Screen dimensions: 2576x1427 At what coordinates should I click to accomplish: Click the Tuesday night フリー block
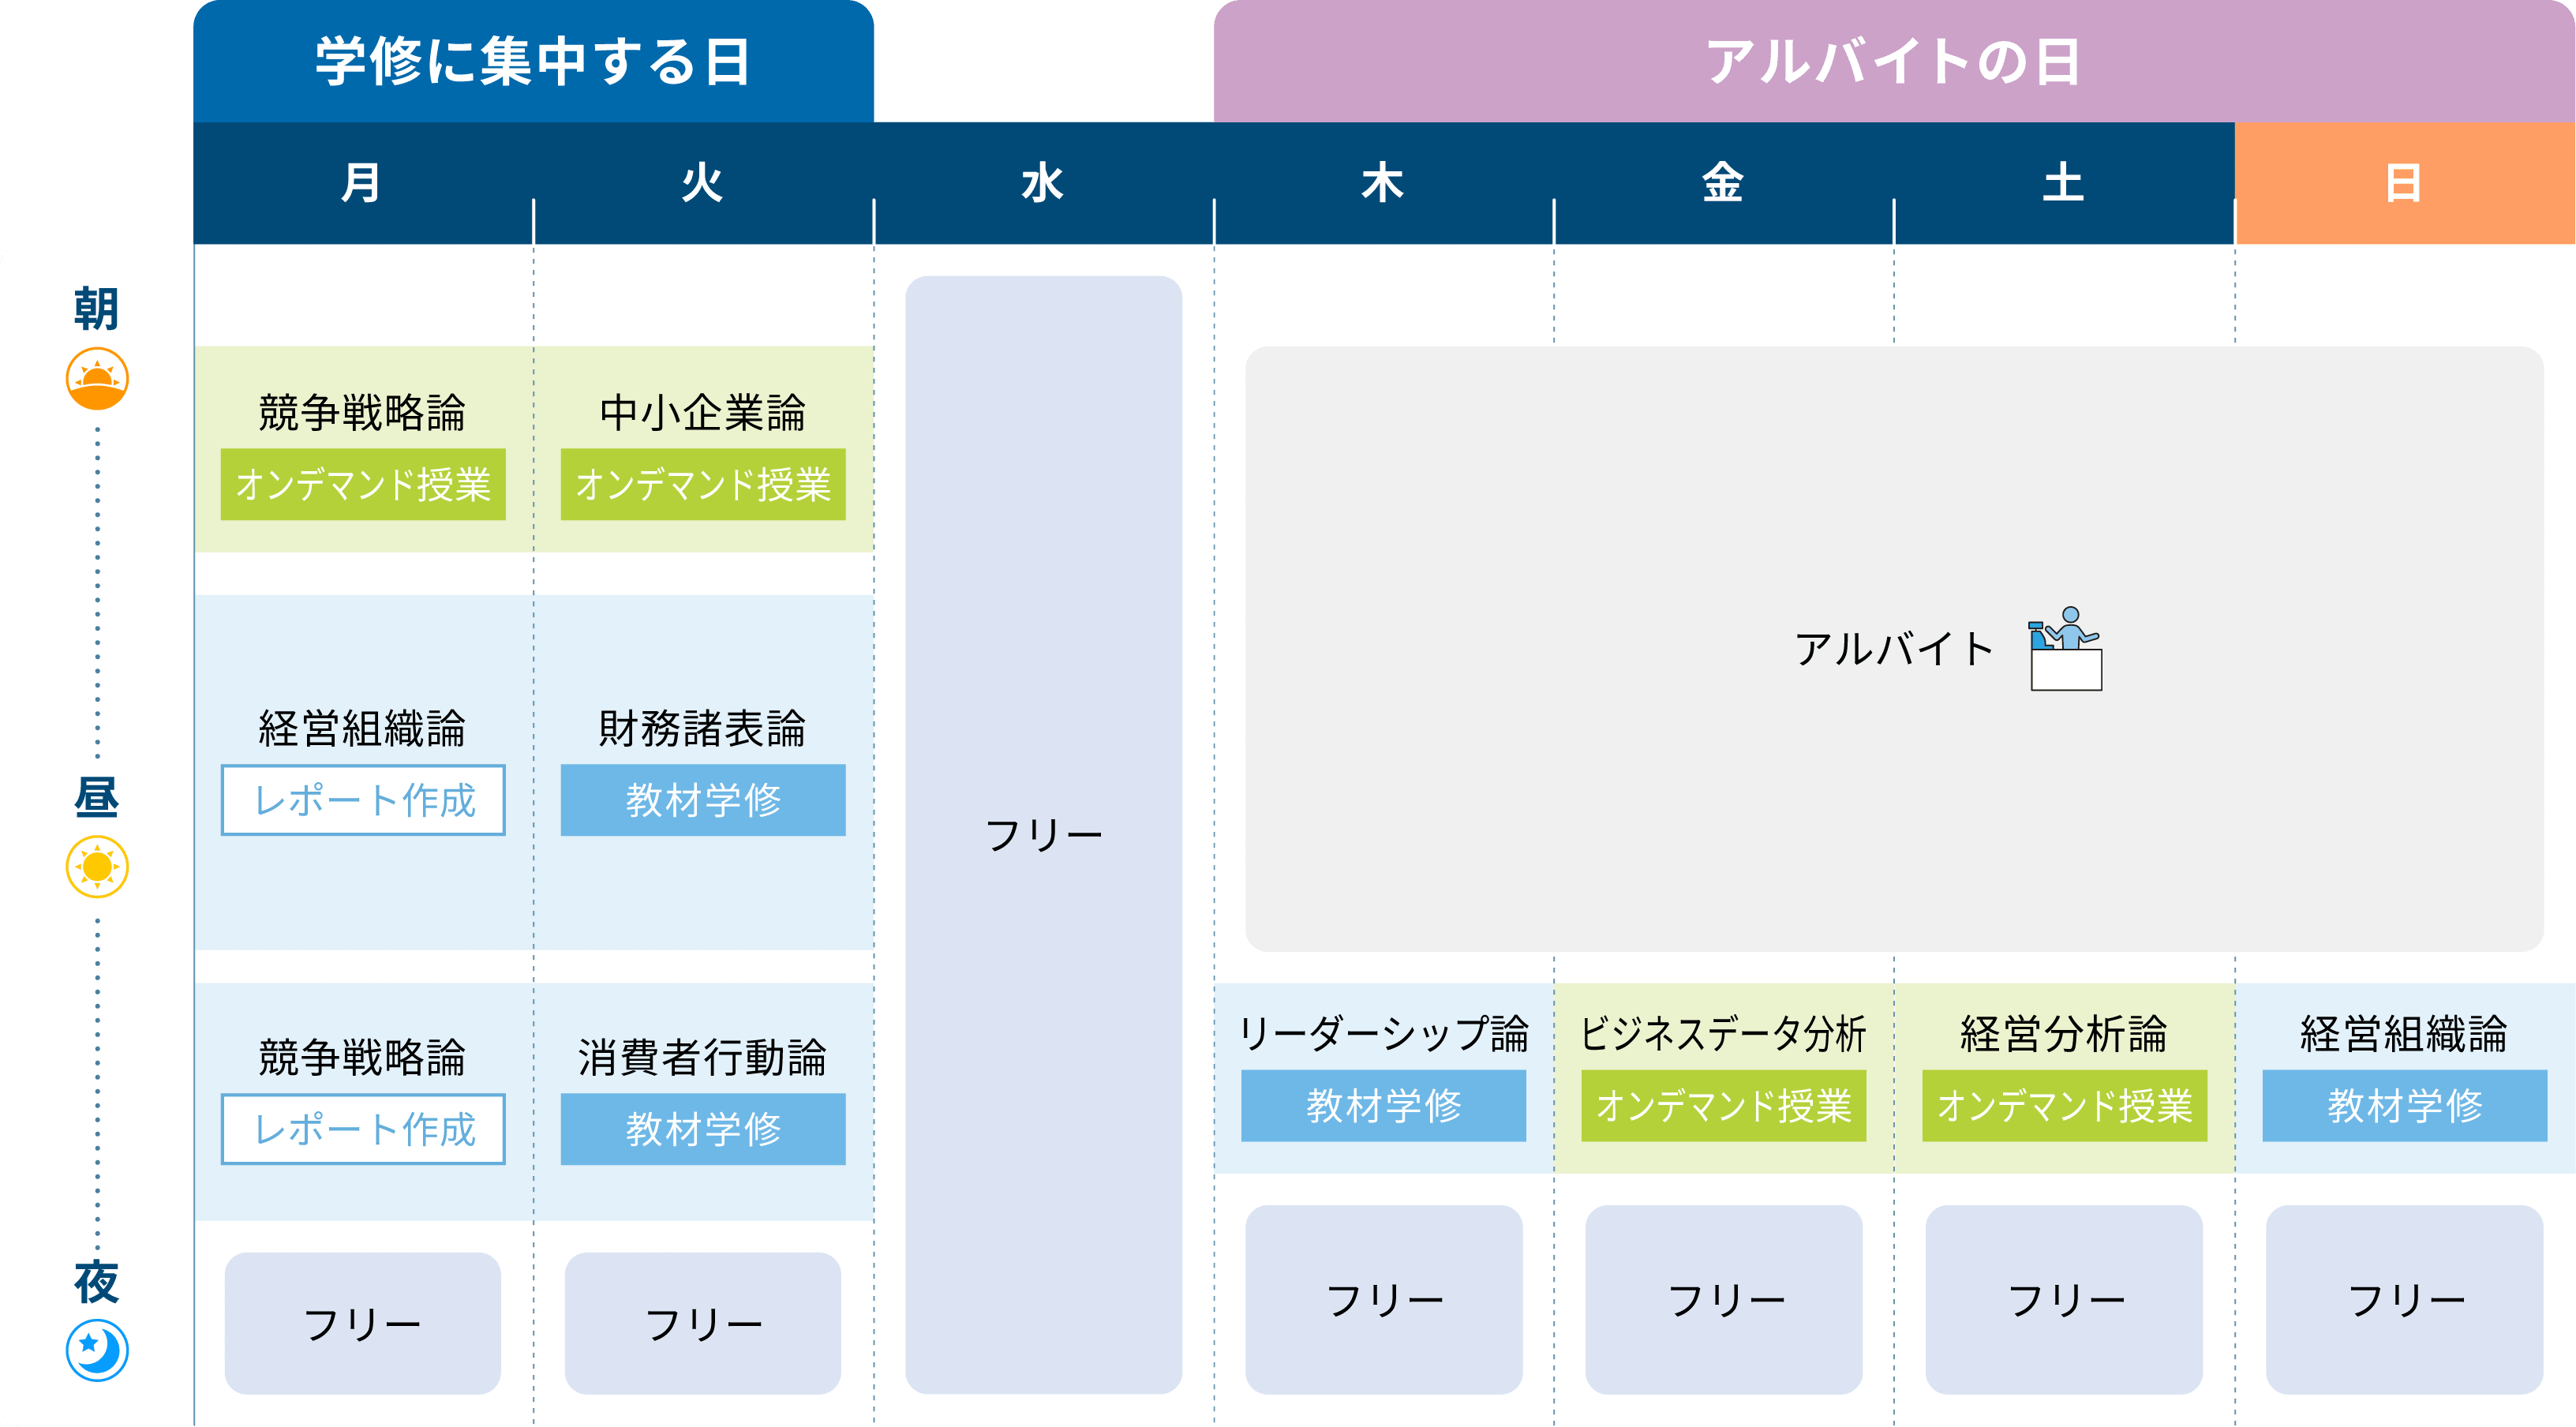(x=703, y=1323)
